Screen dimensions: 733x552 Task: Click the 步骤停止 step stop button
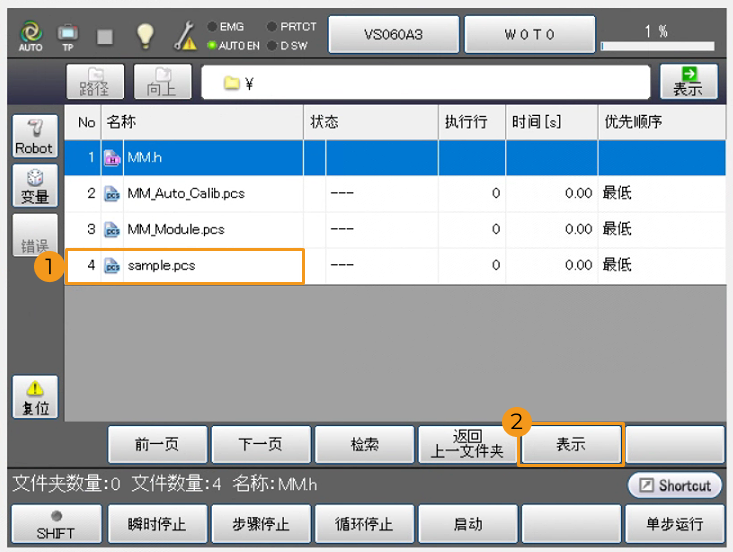tap(261, 524)
